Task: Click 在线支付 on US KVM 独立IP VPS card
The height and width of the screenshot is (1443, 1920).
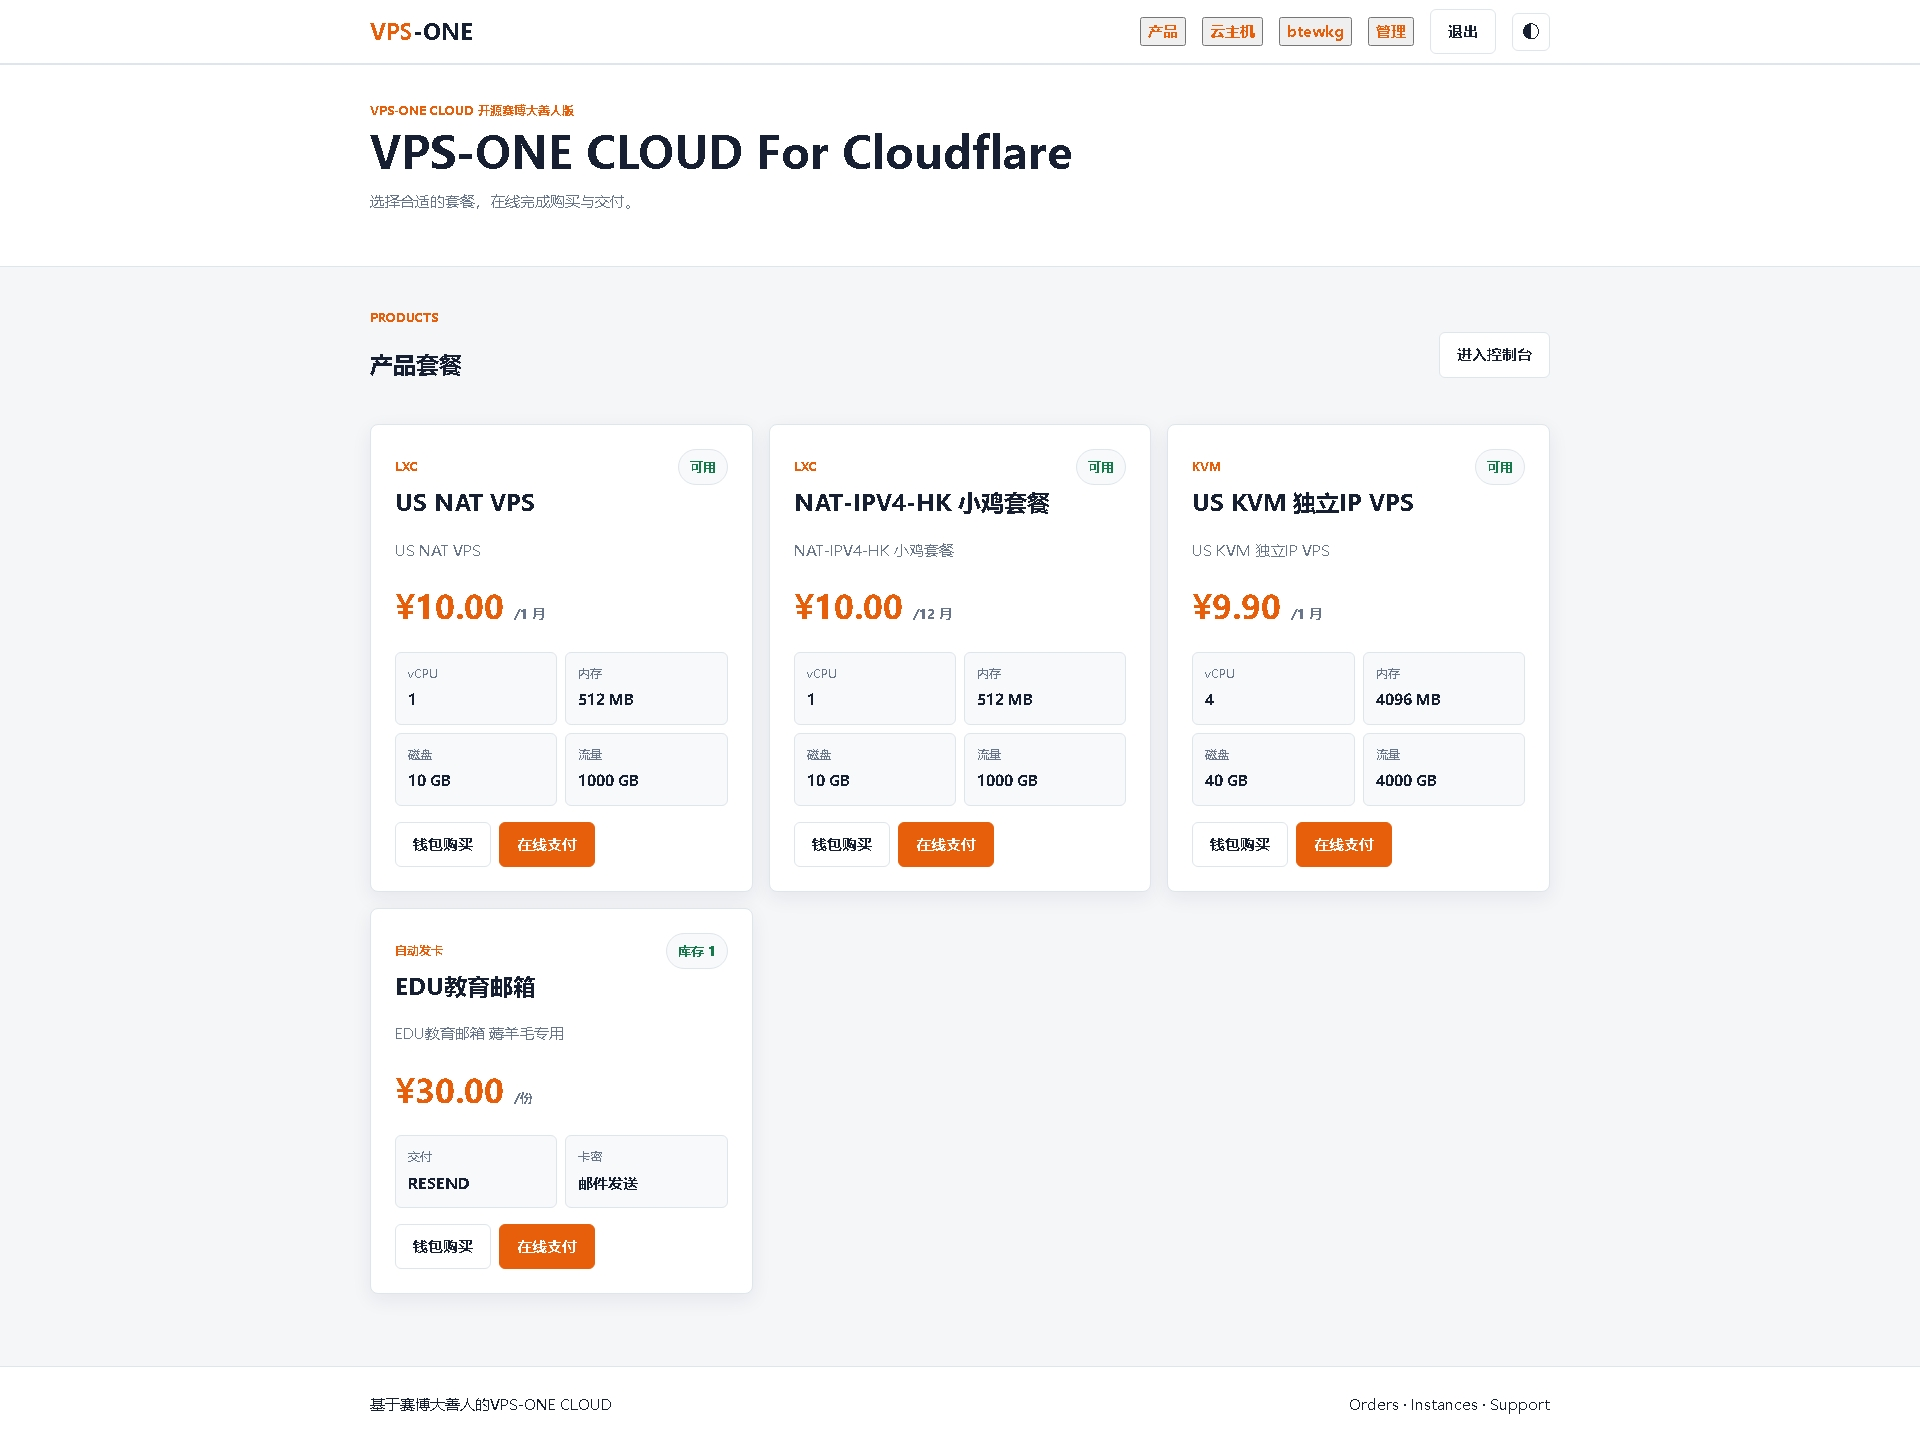Action: (1343, 845)
